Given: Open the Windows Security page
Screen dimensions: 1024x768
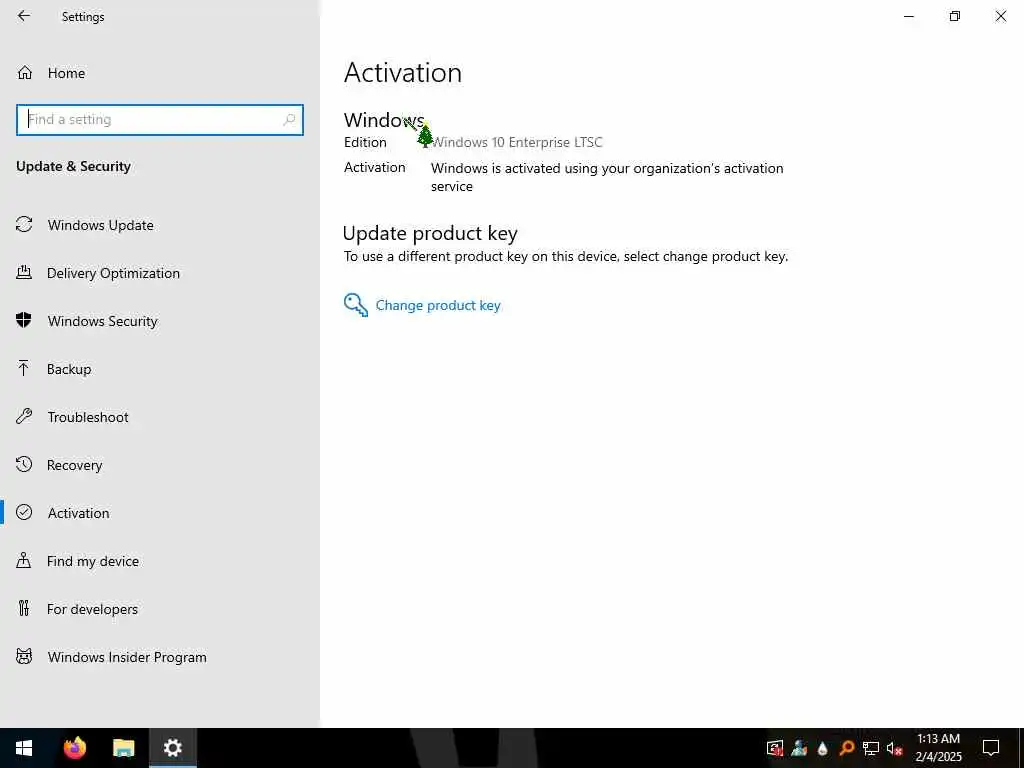Looking at the screenshot, I should click(160, 321).
